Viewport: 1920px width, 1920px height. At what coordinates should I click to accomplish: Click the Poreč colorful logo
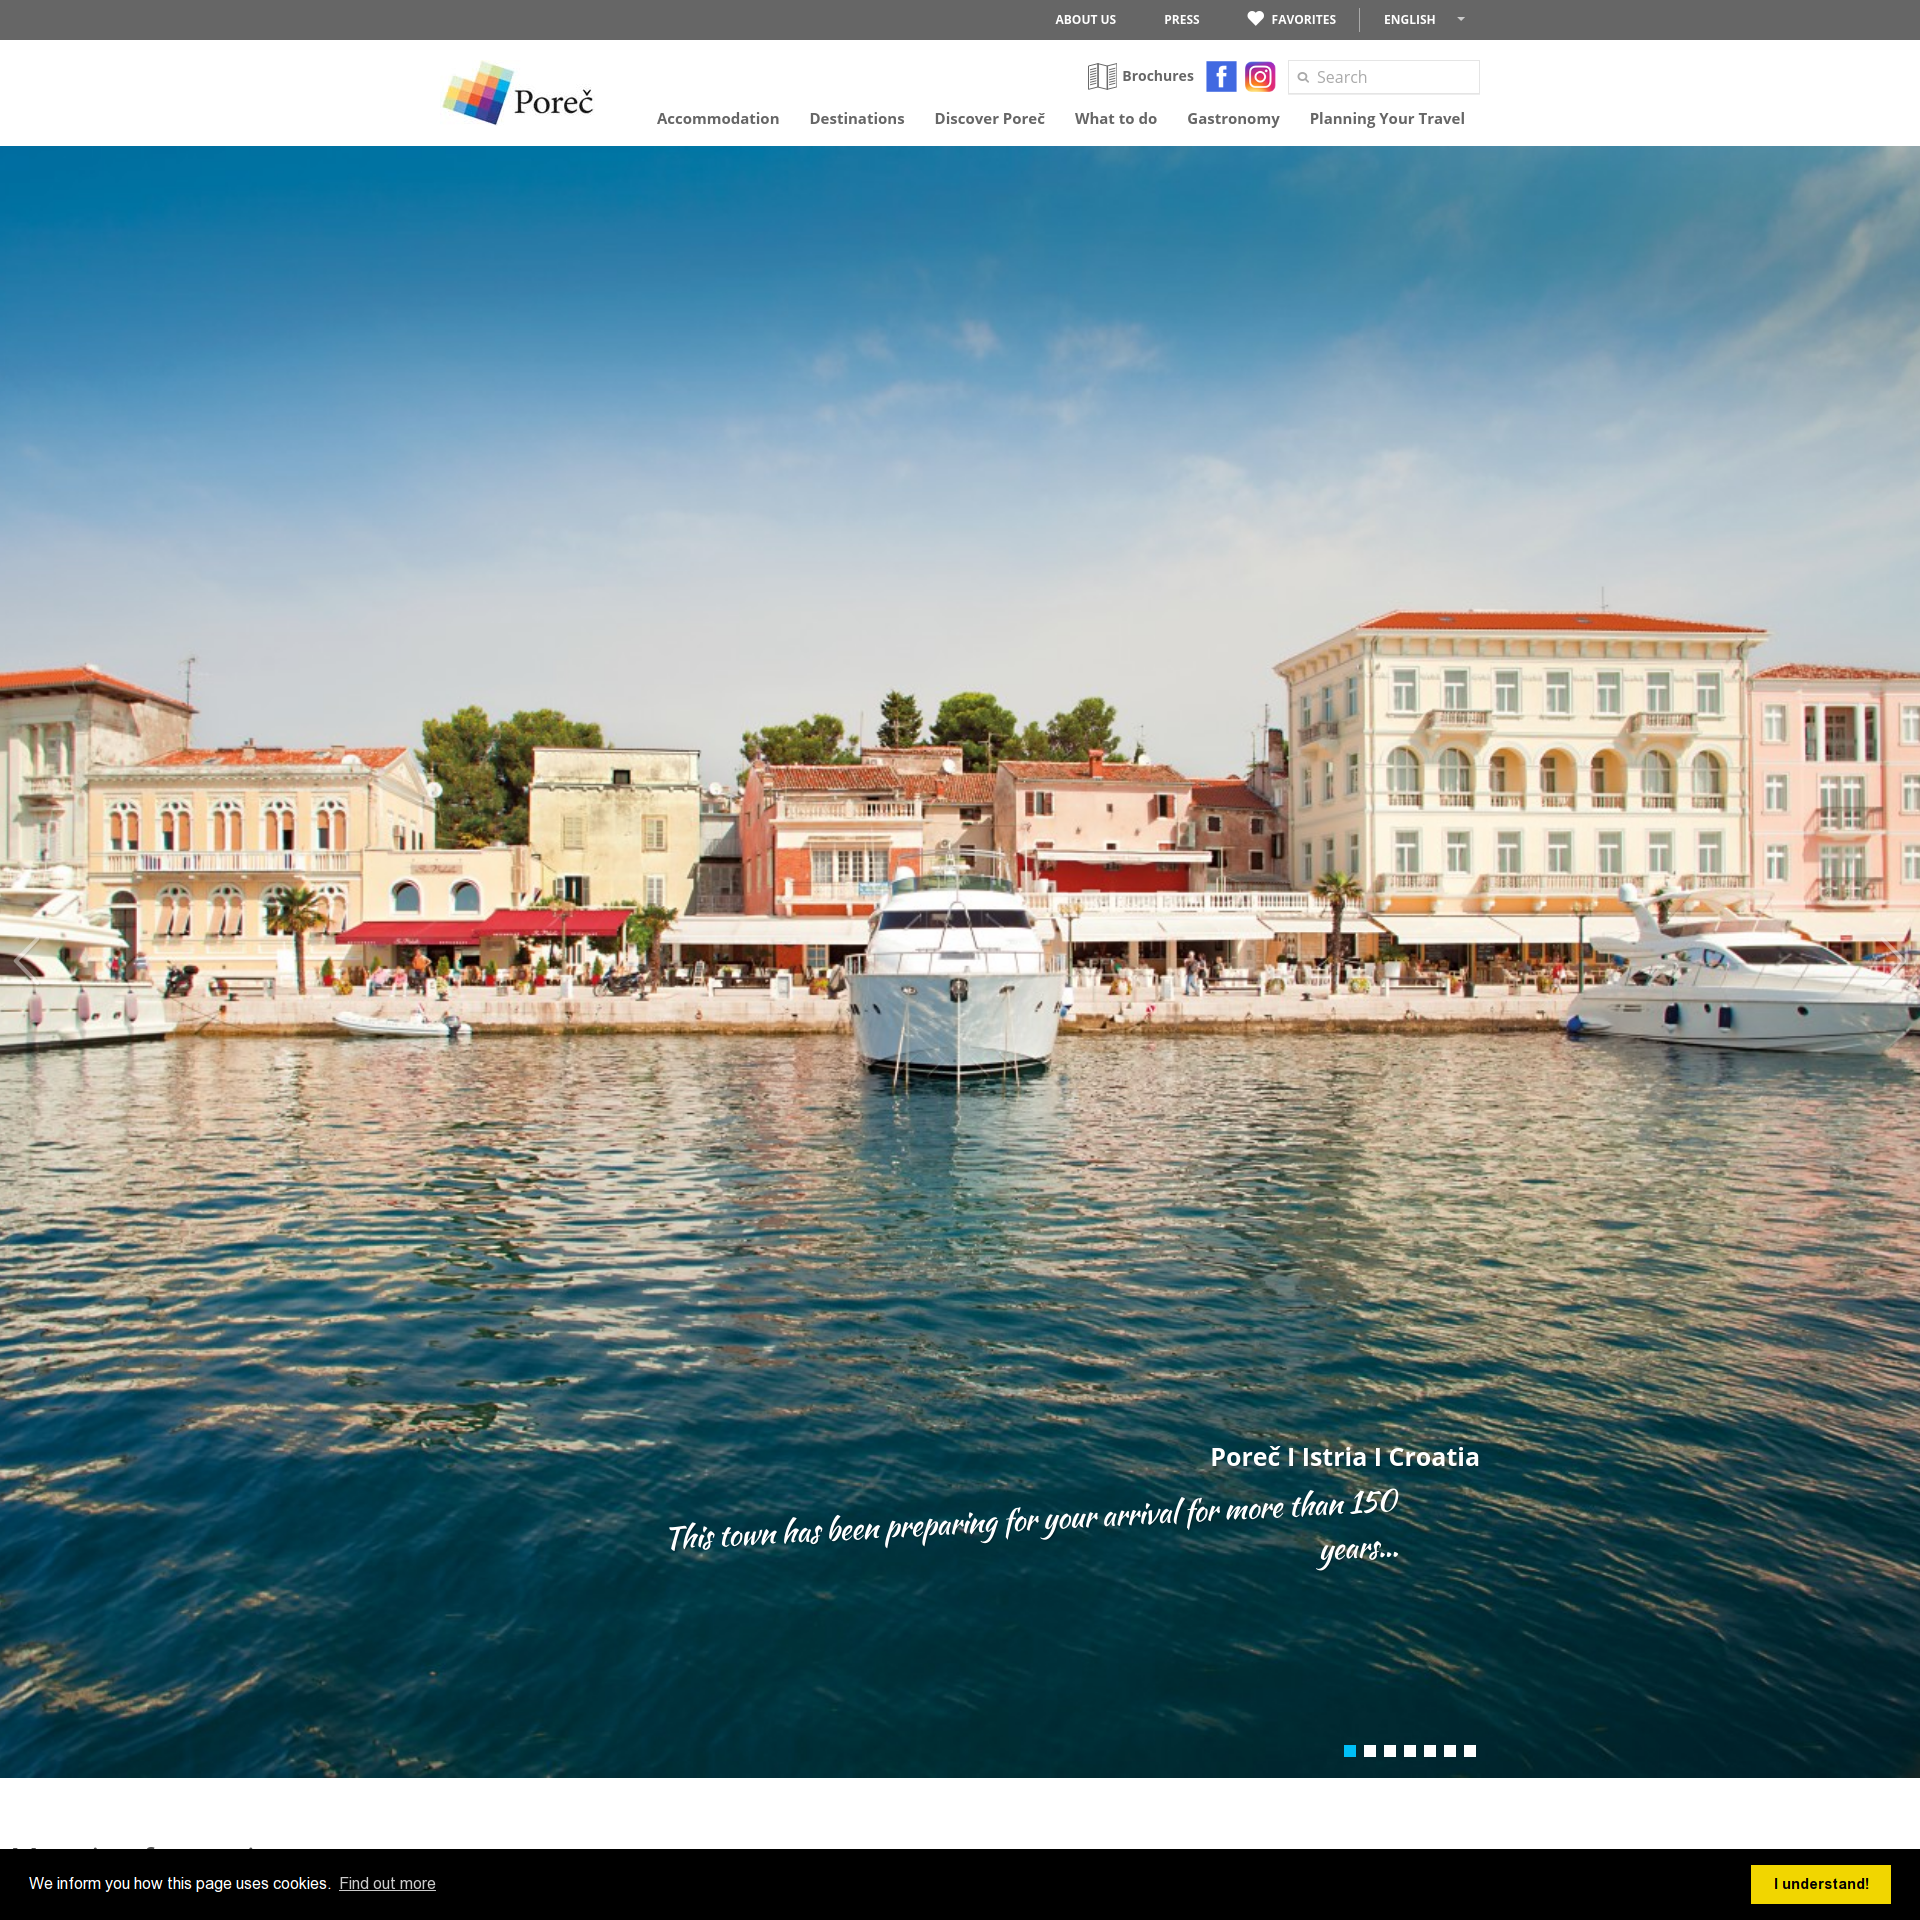[x=518, y=94]
